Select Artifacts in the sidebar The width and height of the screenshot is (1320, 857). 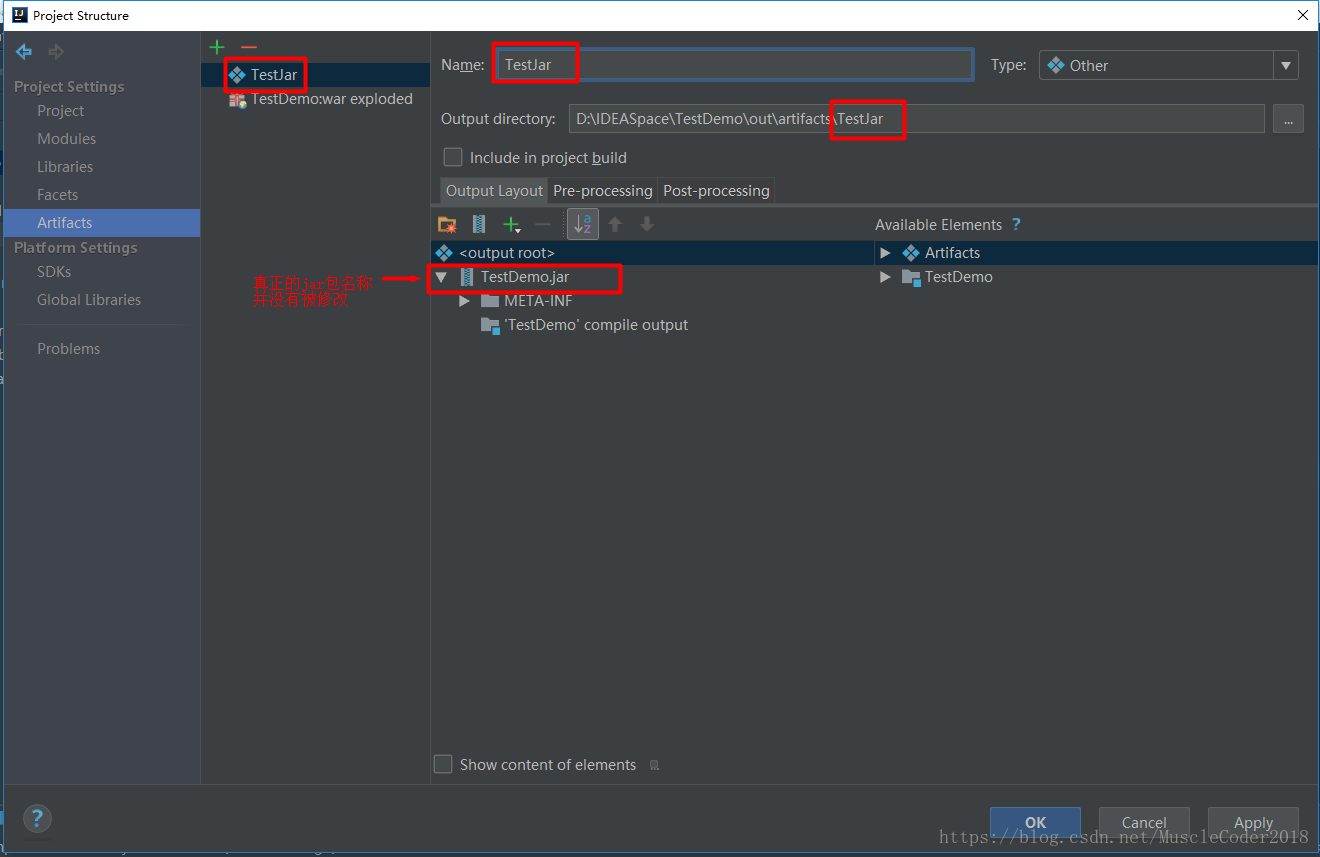coord(101,223)
